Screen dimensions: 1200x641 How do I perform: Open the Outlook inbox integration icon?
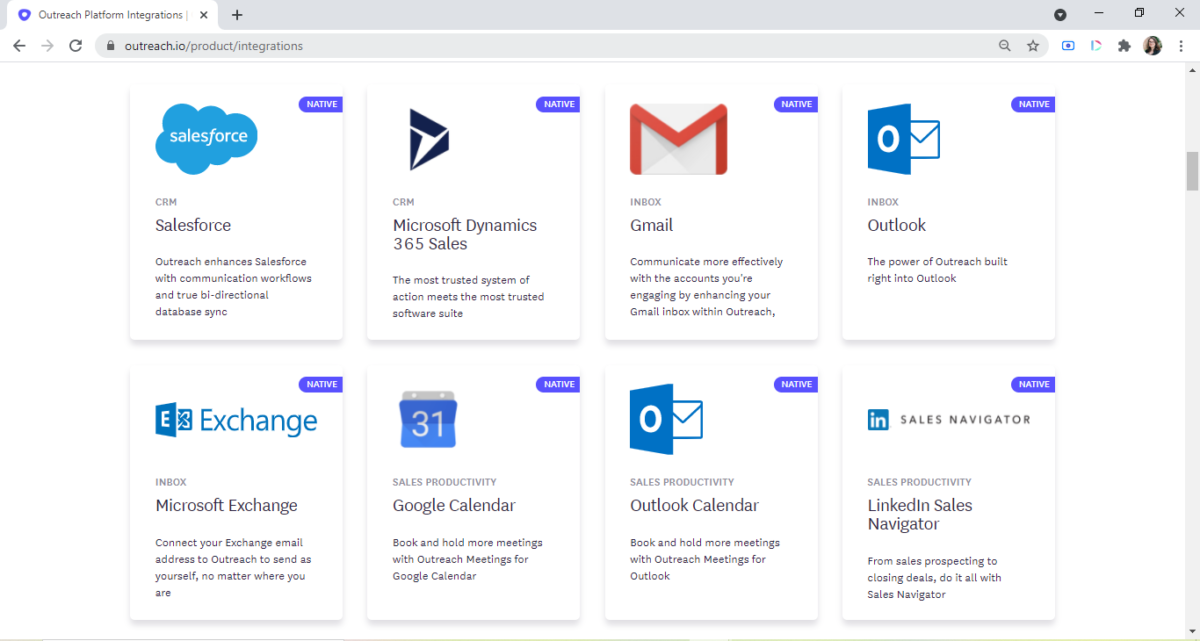click(901, 140)
